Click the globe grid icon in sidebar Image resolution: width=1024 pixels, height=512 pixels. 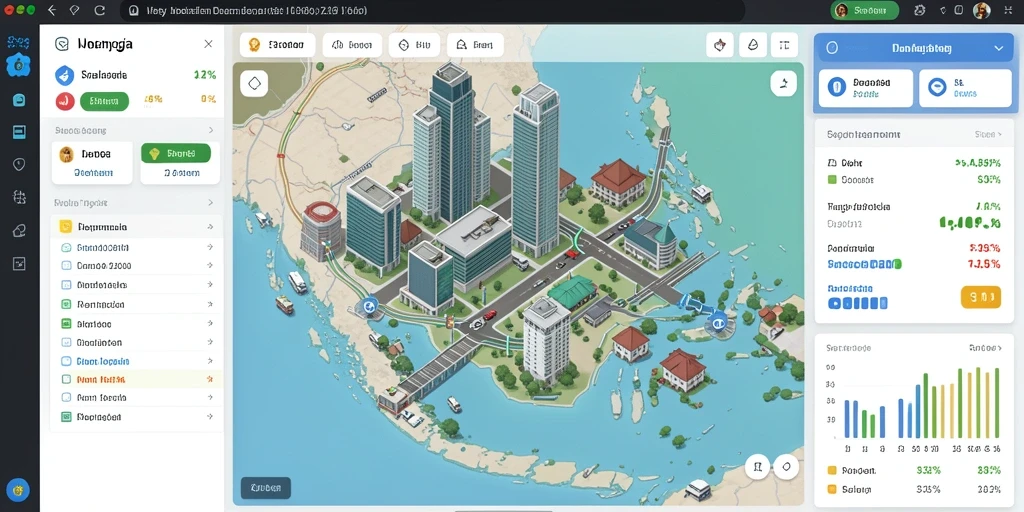click(x=19, y=197)
